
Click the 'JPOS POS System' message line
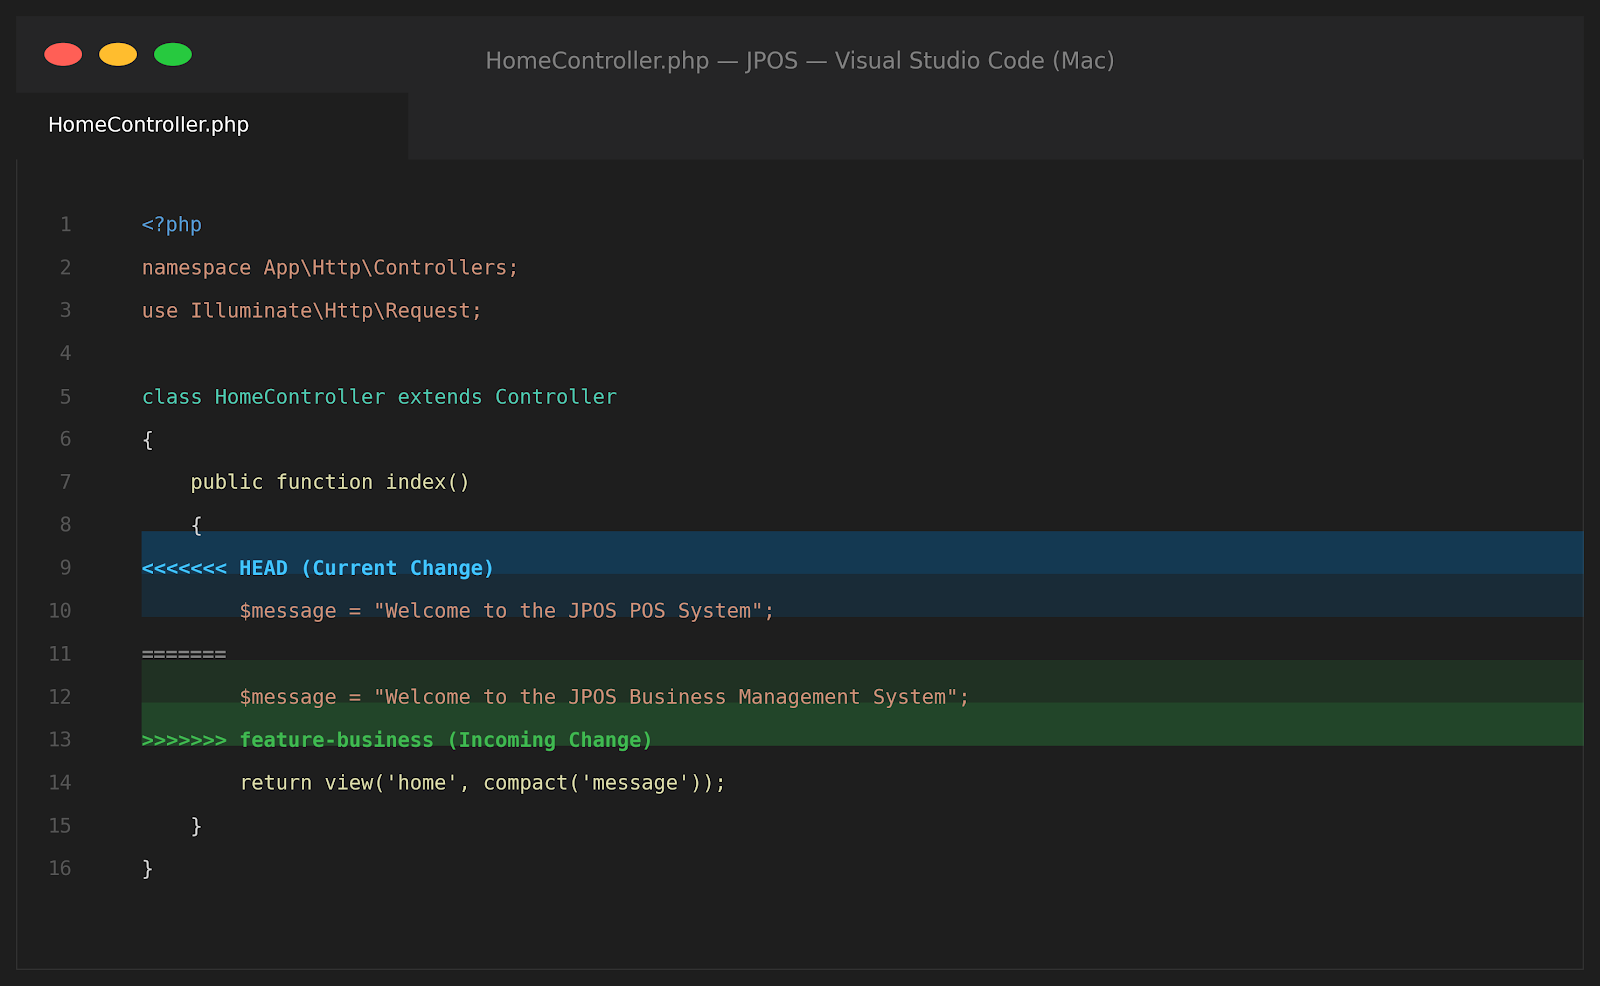click(x=506, y=611)
